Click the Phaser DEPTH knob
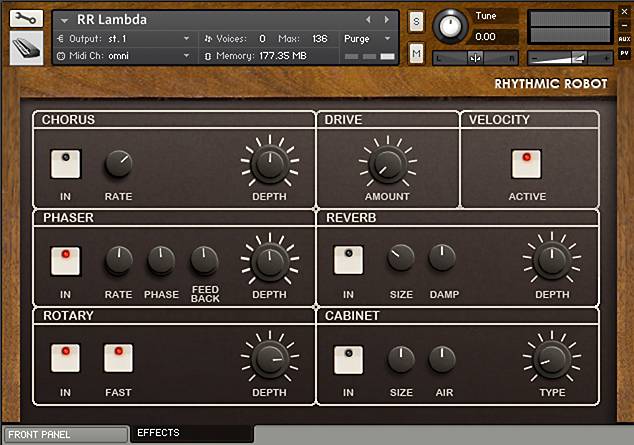This screenshot has height=445, width=634. pos(270,261)
